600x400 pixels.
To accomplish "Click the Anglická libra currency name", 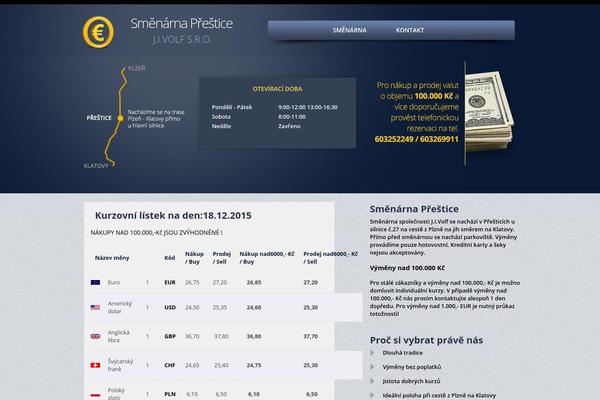I will tap(119, 336).
